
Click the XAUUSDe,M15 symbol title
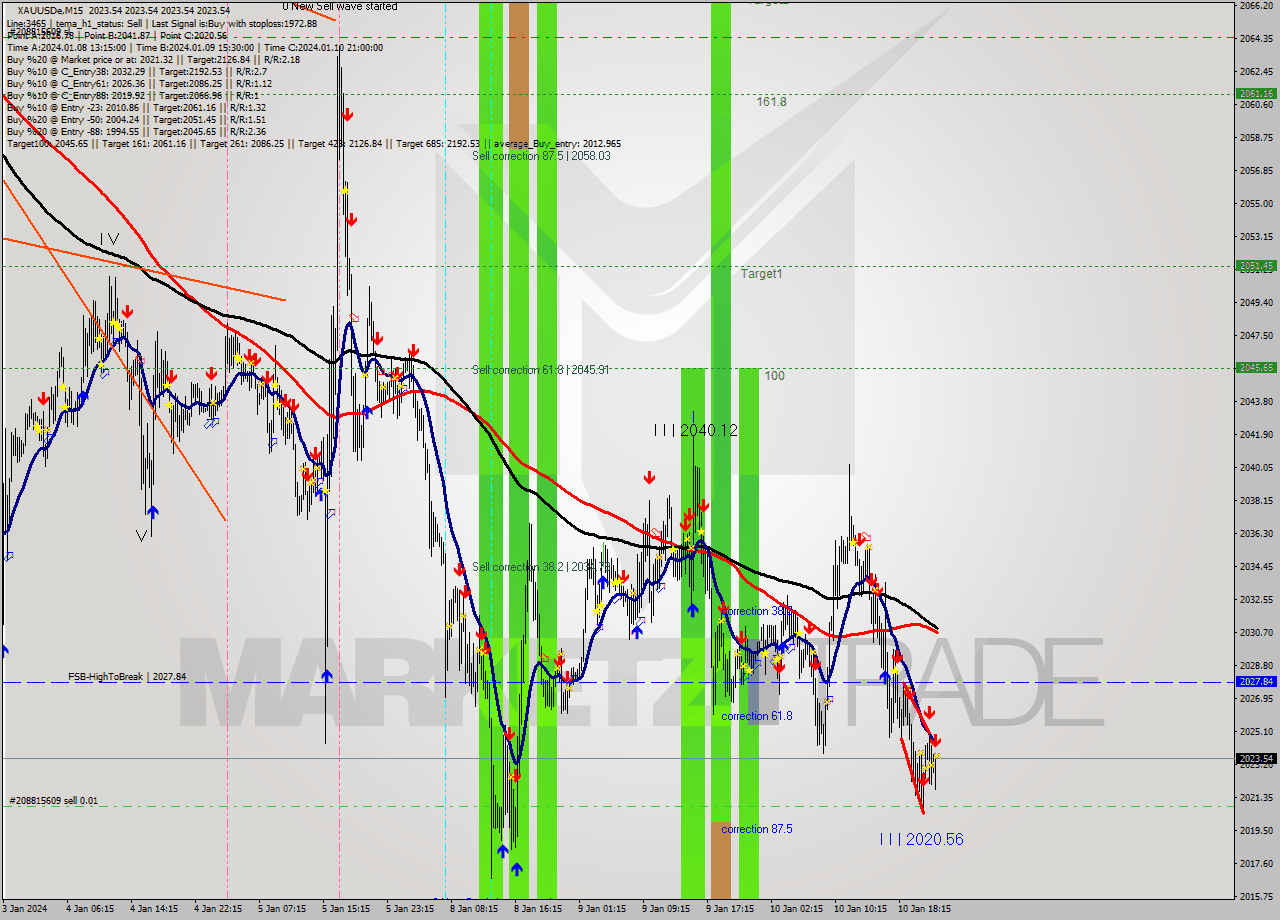[50, 10]
